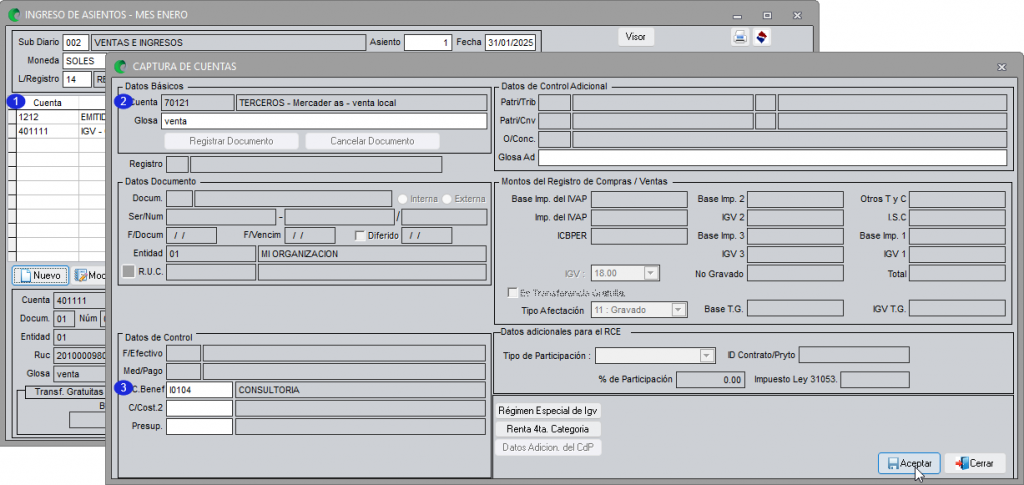Click the ID Contrato/Pryto field
Screen dimensions: 1024x485
(x=854, y=355)
